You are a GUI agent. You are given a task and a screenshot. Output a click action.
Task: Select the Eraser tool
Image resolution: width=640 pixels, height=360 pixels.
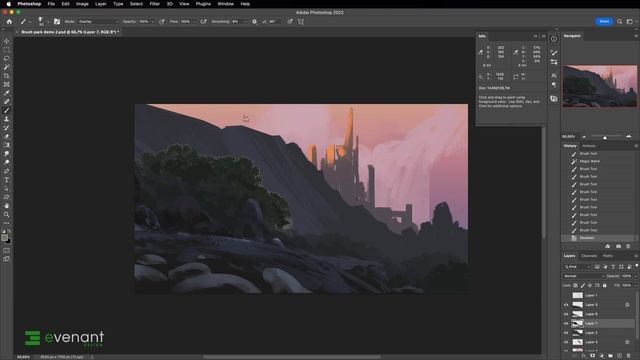tap(7, 136)
